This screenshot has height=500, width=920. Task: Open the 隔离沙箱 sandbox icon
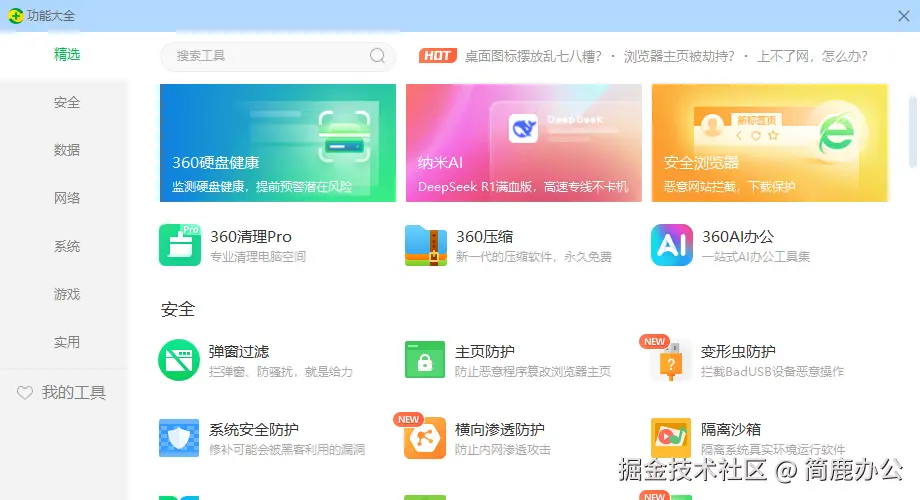671,438
